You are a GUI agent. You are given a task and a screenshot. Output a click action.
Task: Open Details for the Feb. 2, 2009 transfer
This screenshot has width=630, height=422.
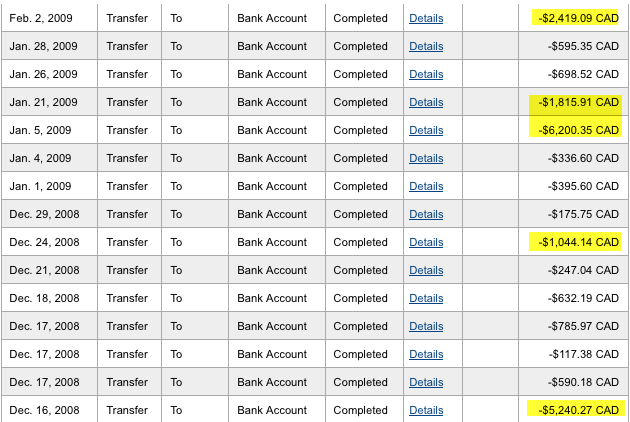click(x=426, y=18)
